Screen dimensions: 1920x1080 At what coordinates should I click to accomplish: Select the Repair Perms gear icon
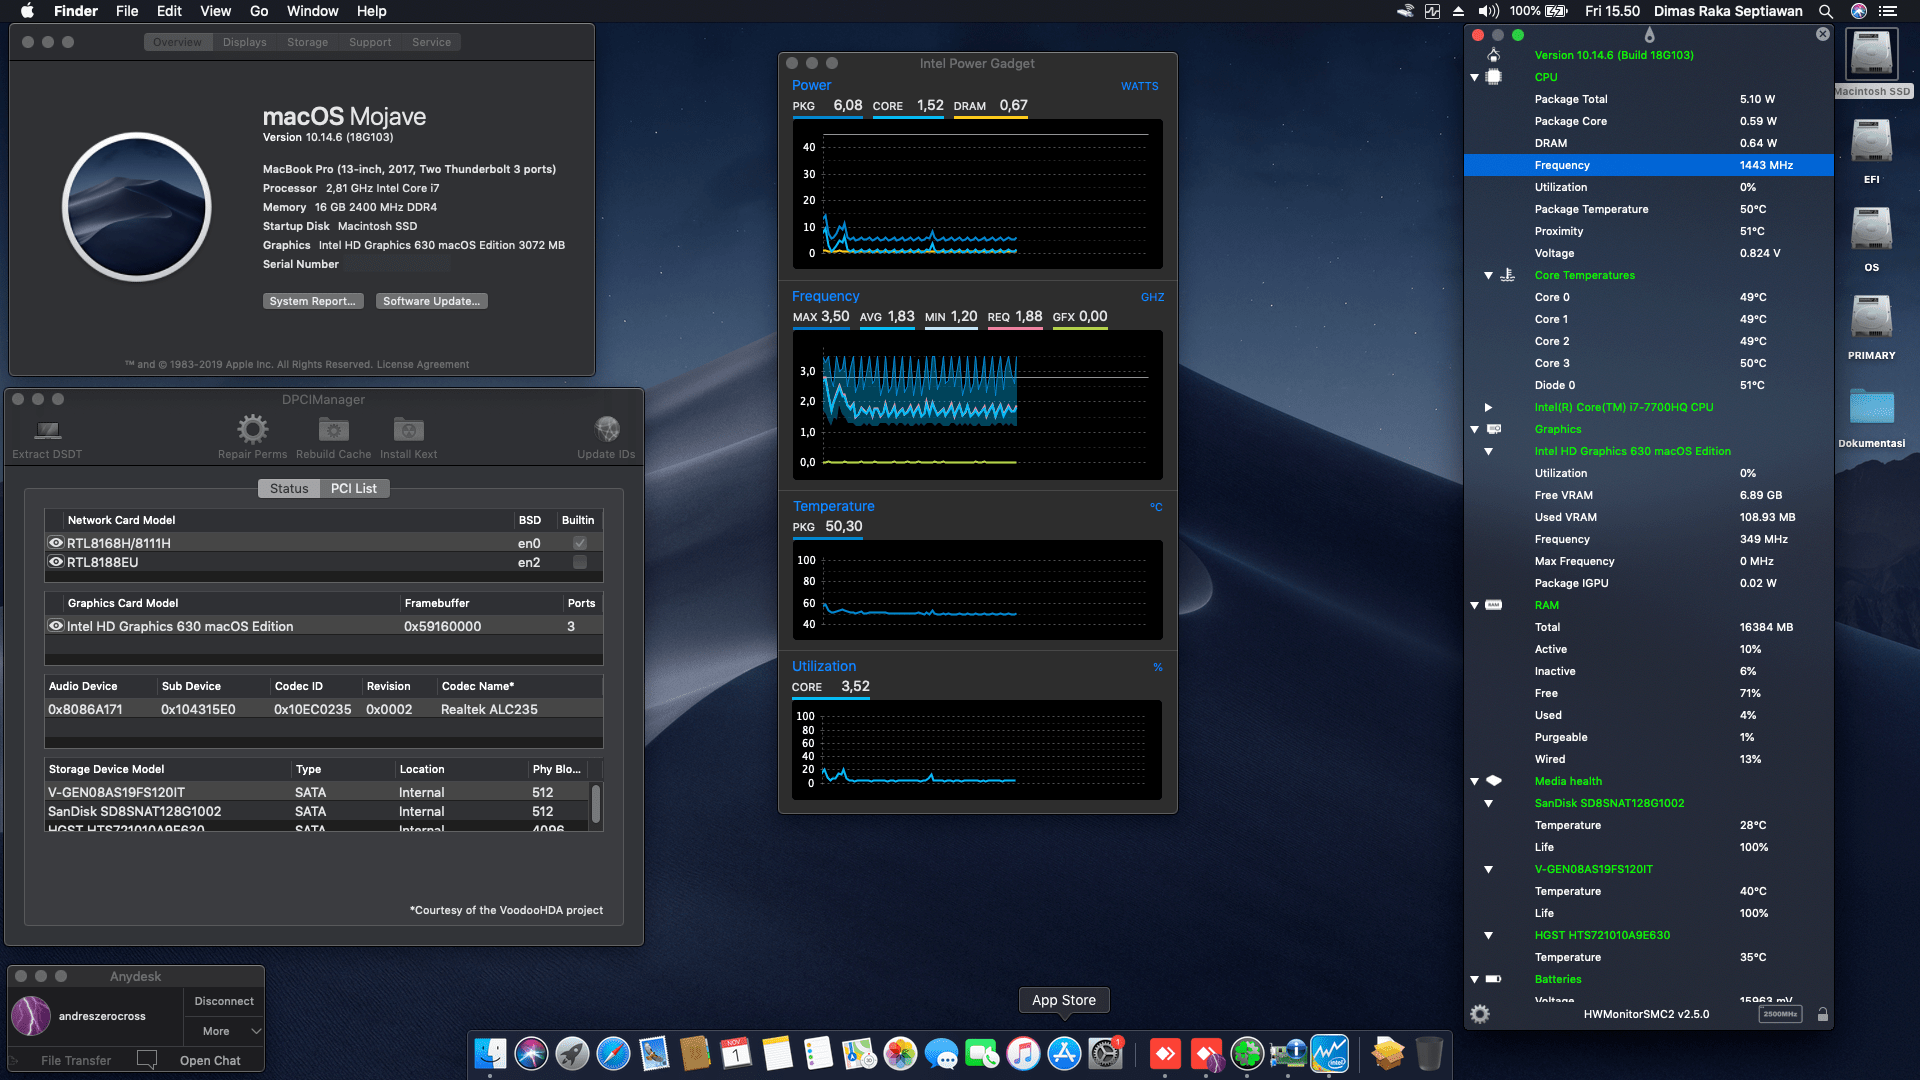[253, 430]
